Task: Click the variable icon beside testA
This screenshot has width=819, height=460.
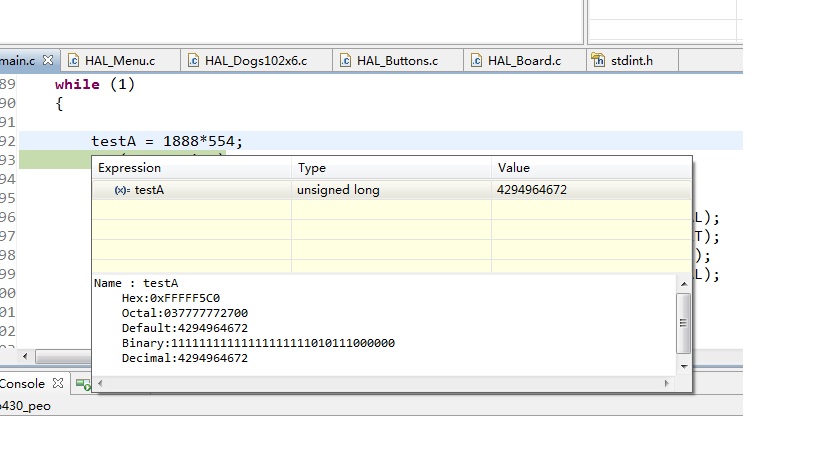Action: [x=122, y=190]
